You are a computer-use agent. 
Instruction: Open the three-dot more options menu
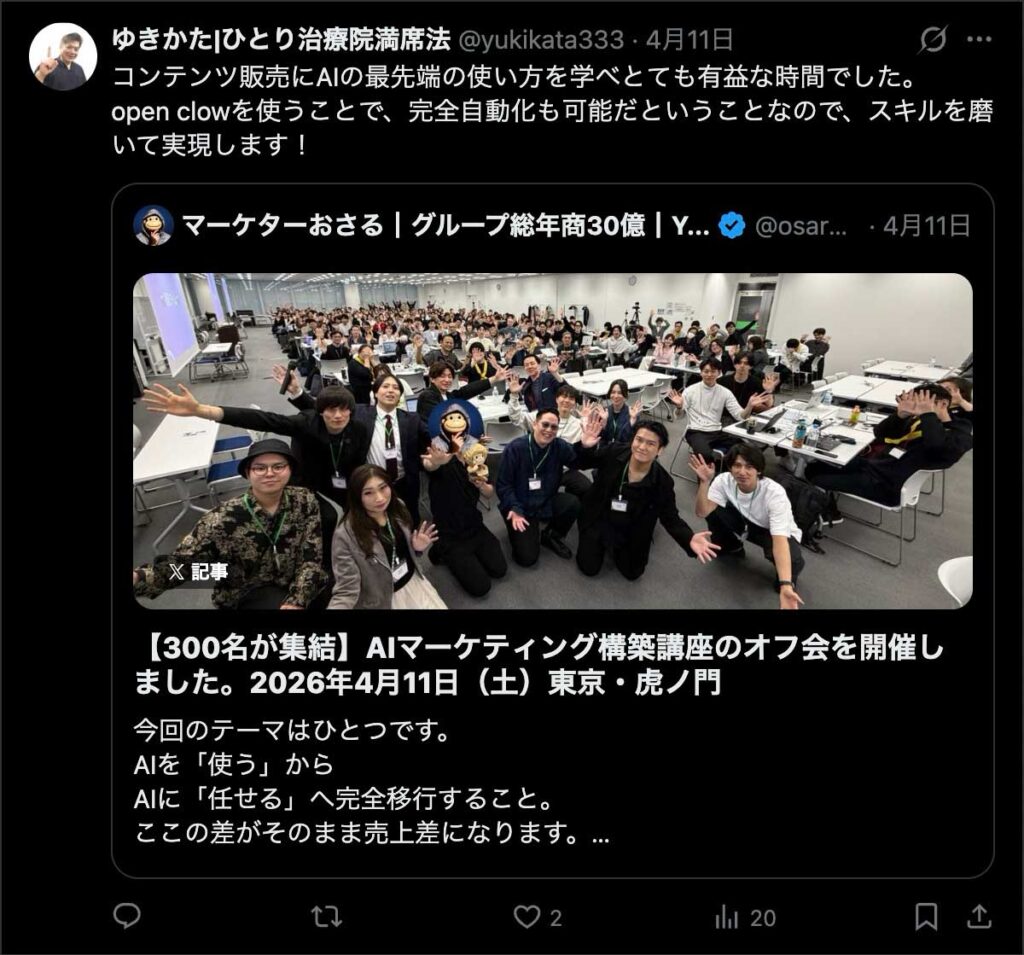[x=979, y=40]
